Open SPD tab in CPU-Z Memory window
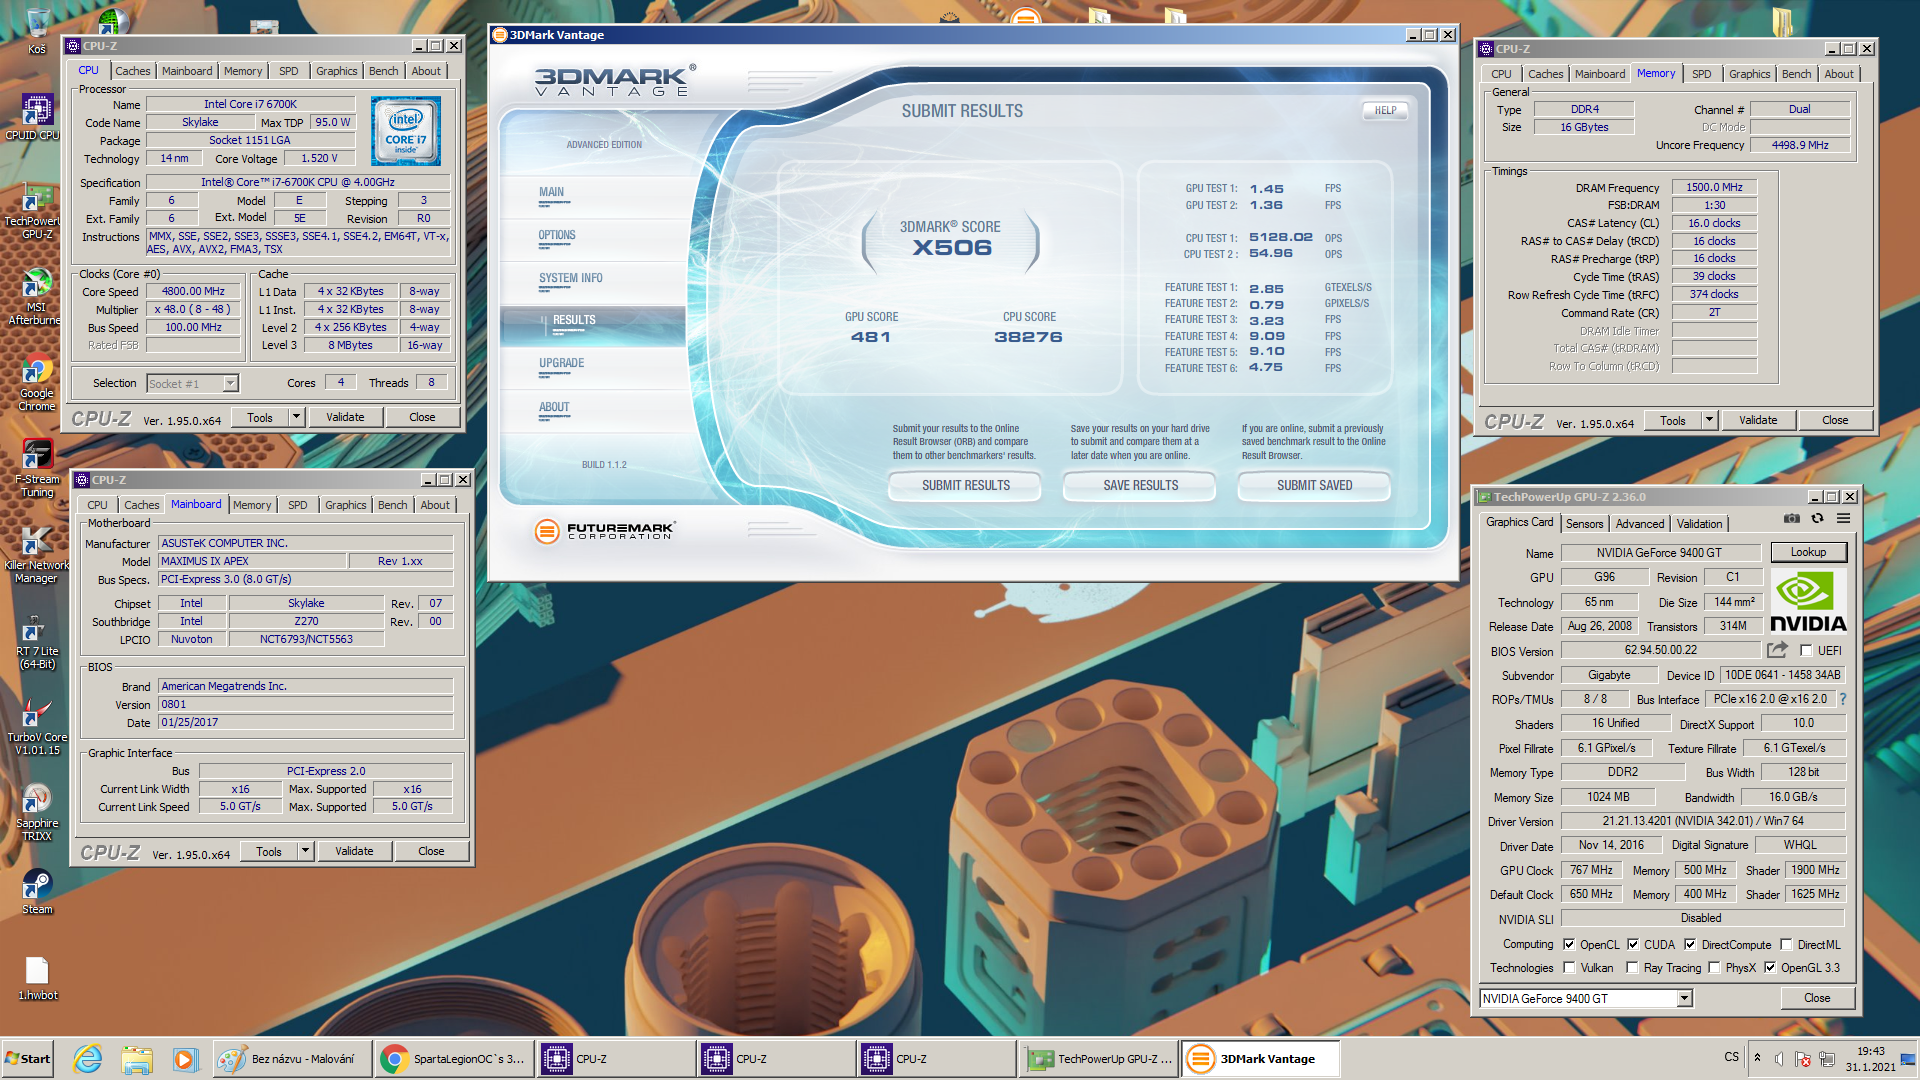This screenshot has height=1080, width=1920. click(x=1702, y=74)
